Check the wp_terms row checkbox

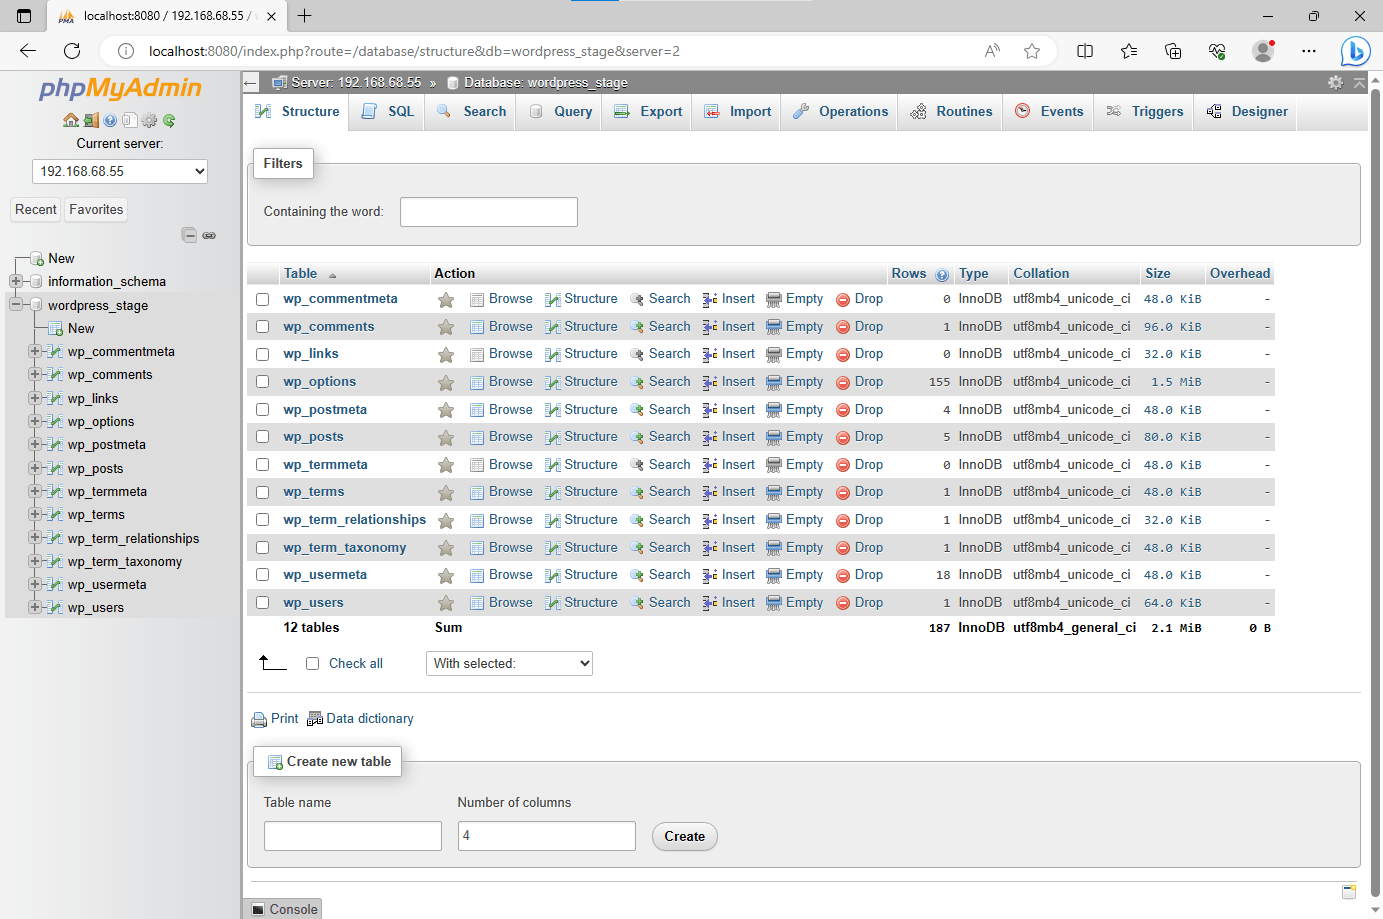[262, 492]
